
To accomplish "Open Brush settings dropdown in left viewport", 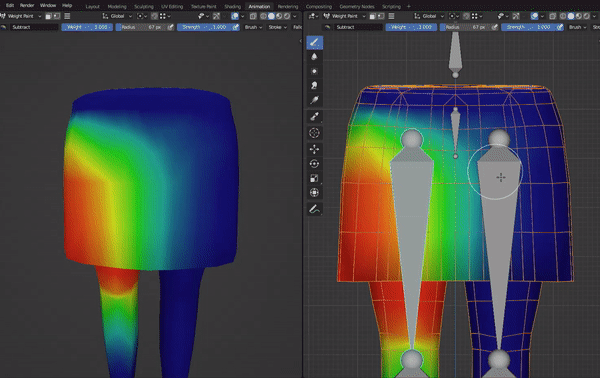I will tap(253, 27).
